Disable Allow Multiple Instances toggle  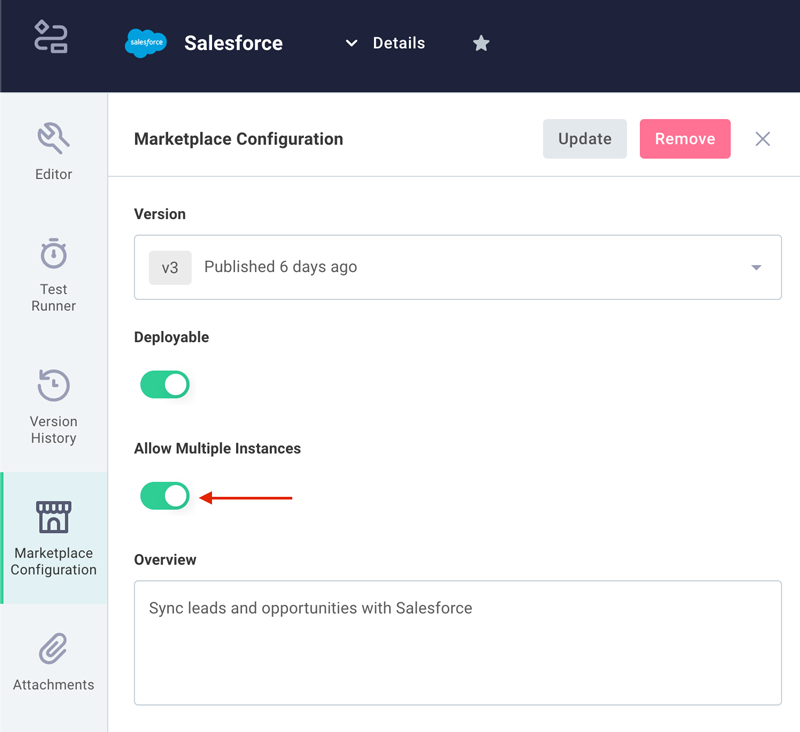click(165, 496)
